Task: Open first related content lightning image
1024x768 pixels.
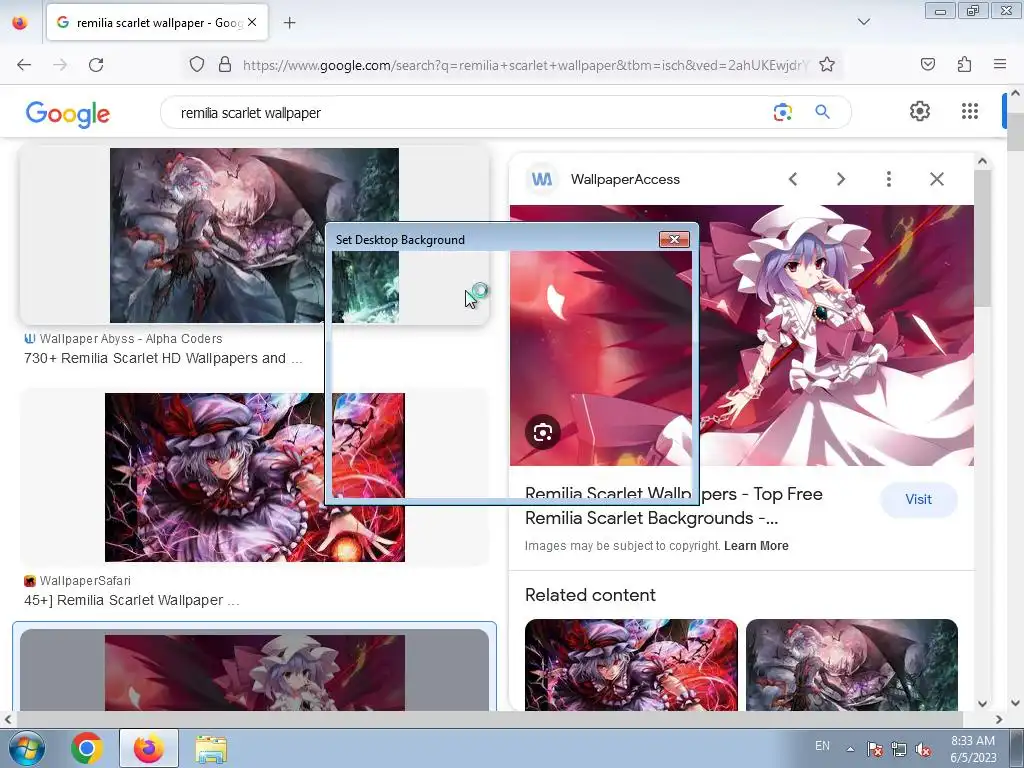Action: click(631, 665)
